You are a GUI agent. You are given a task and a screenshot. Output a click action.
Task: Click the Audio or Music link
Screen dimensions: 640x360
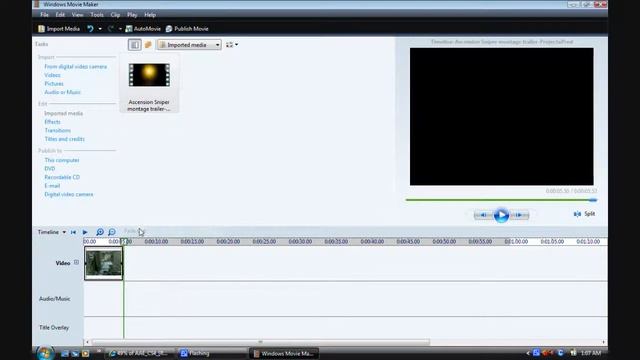[x=62, y=92]
